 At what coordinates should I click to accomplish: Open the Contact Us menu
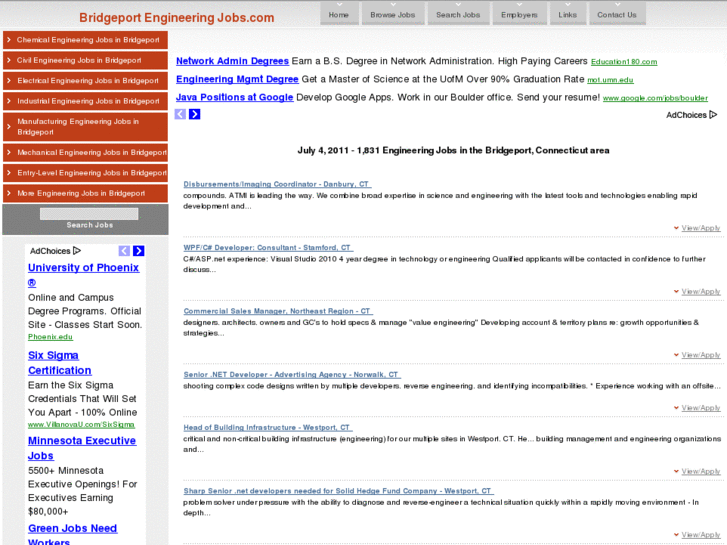coord(617,13)
